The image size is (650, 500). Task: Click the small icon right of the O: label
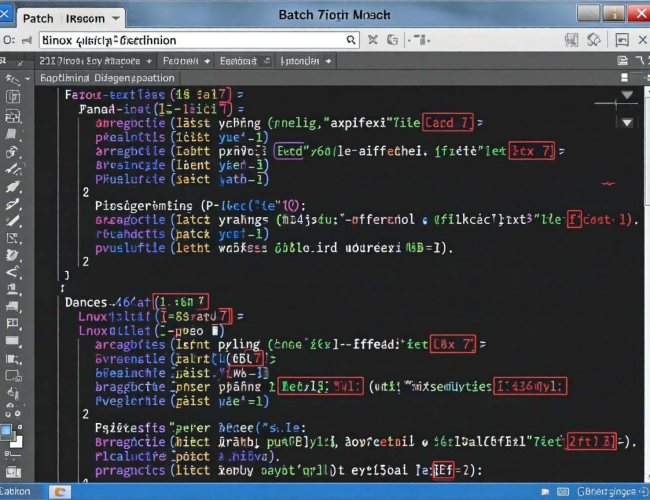pyautogui.click(x=26, y=40)
